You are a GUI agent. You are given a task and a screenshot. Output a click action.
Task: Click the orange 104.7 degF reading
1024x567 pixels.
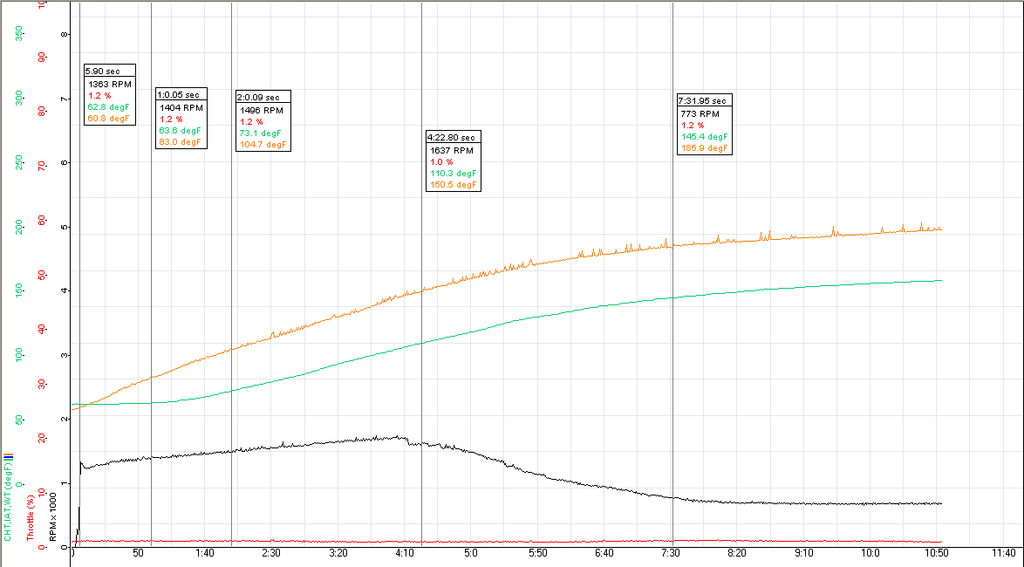click(263, 144)
